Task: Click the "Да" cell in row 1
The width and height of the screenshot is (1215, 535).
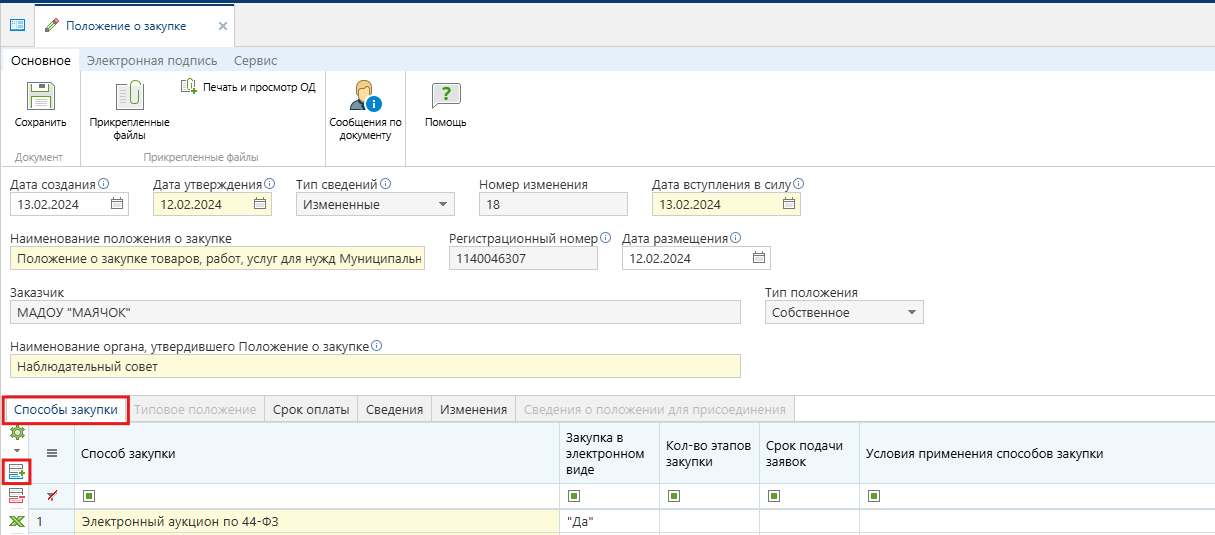Action: click(x=609, y=521)
